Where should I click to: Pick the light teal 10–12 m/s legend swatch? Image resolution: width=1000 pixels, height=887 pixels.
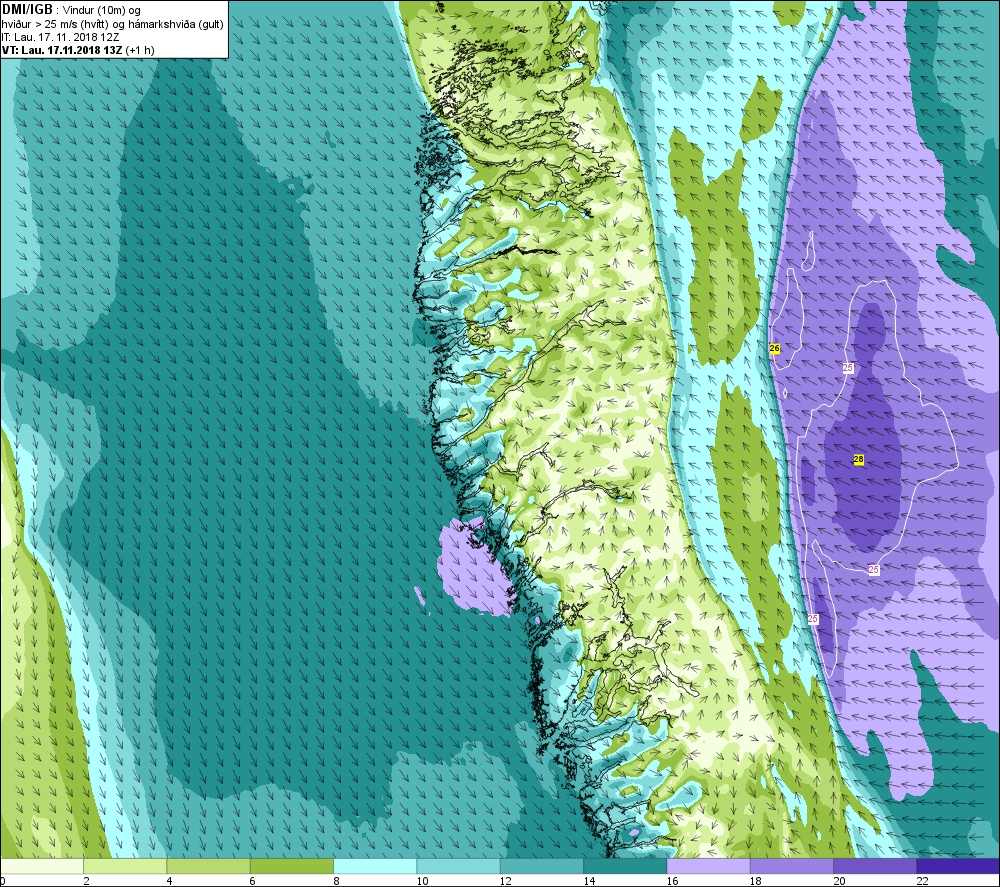tap(459, 866)
